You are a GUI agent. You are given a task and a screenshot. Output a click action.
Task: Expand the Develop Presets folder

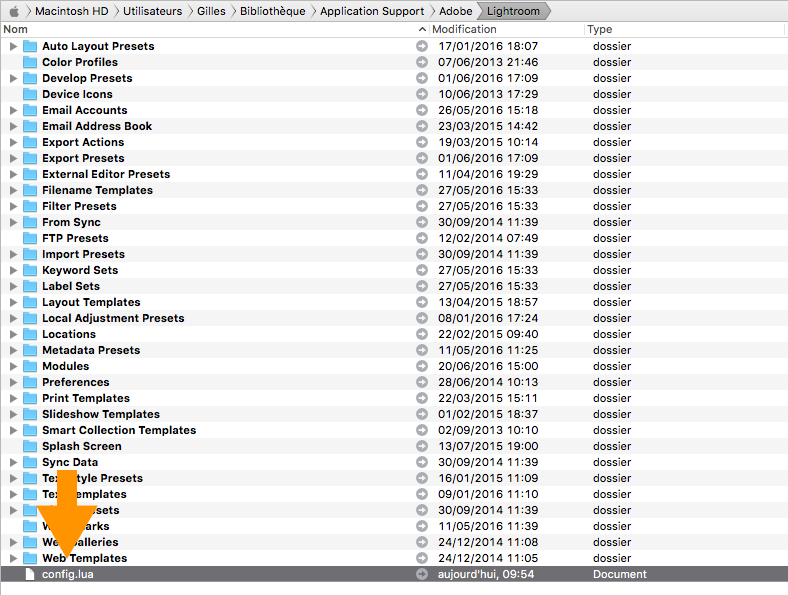tap(13, 78)
